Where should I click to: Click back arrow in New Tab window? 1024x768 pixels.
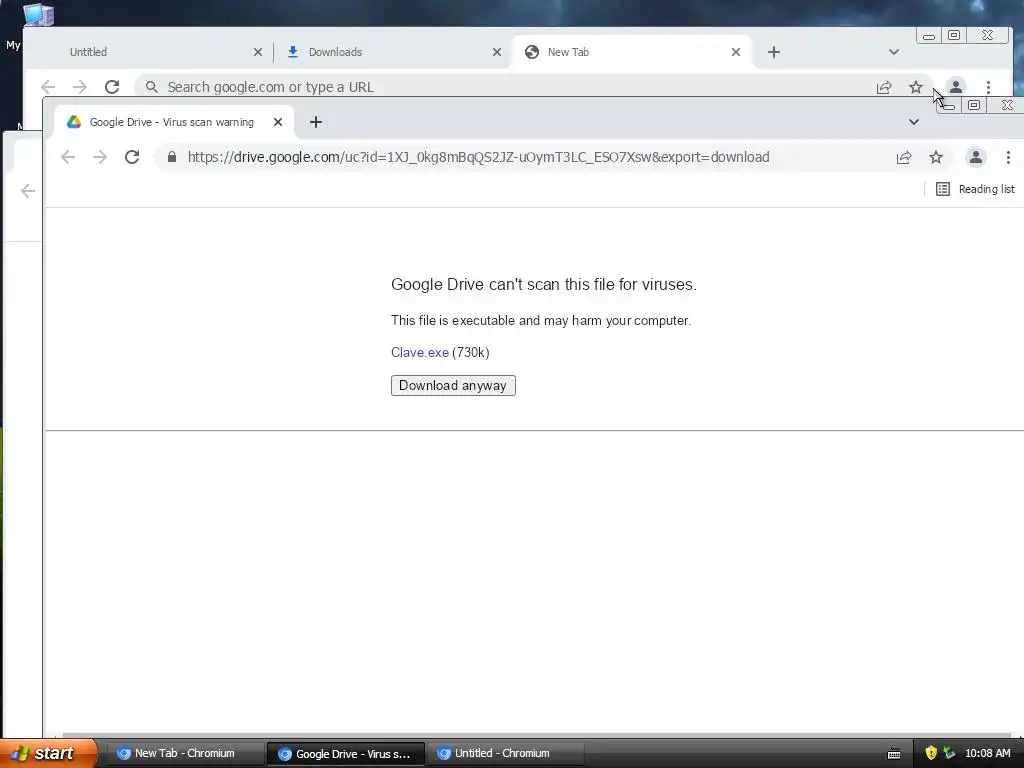pos(48,87)
